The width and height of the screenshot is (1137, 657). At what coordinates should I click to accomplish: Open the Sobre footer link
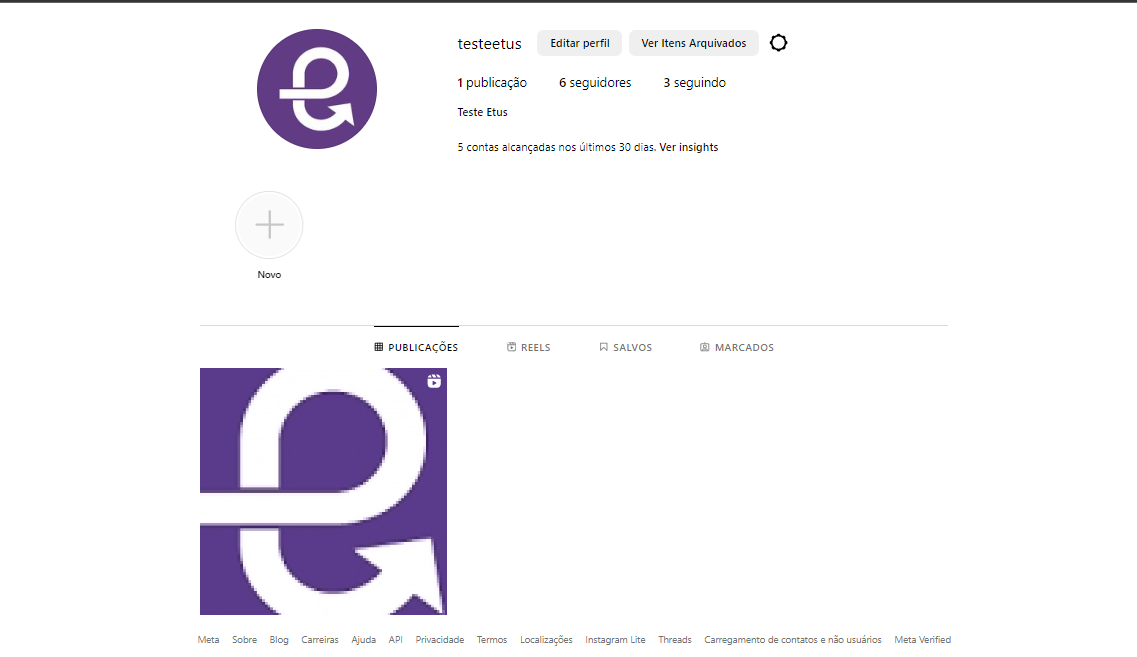click(x=244, y=640)
